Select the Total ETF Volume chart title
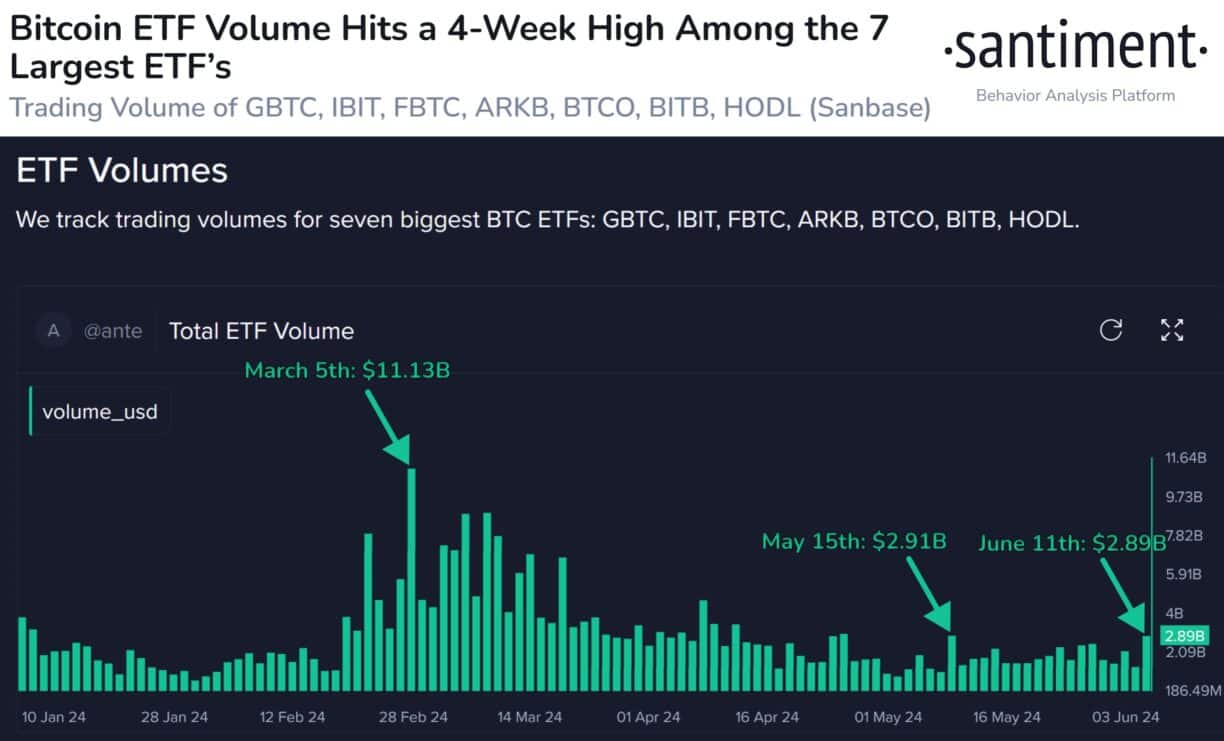 (x=261, y=331)
